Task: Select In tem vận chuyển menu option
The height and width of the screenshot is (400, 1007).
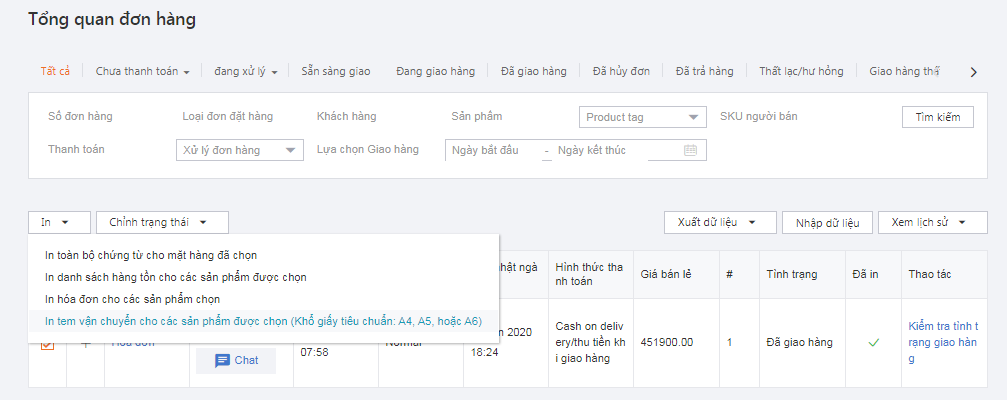Action: coord(263,321)
